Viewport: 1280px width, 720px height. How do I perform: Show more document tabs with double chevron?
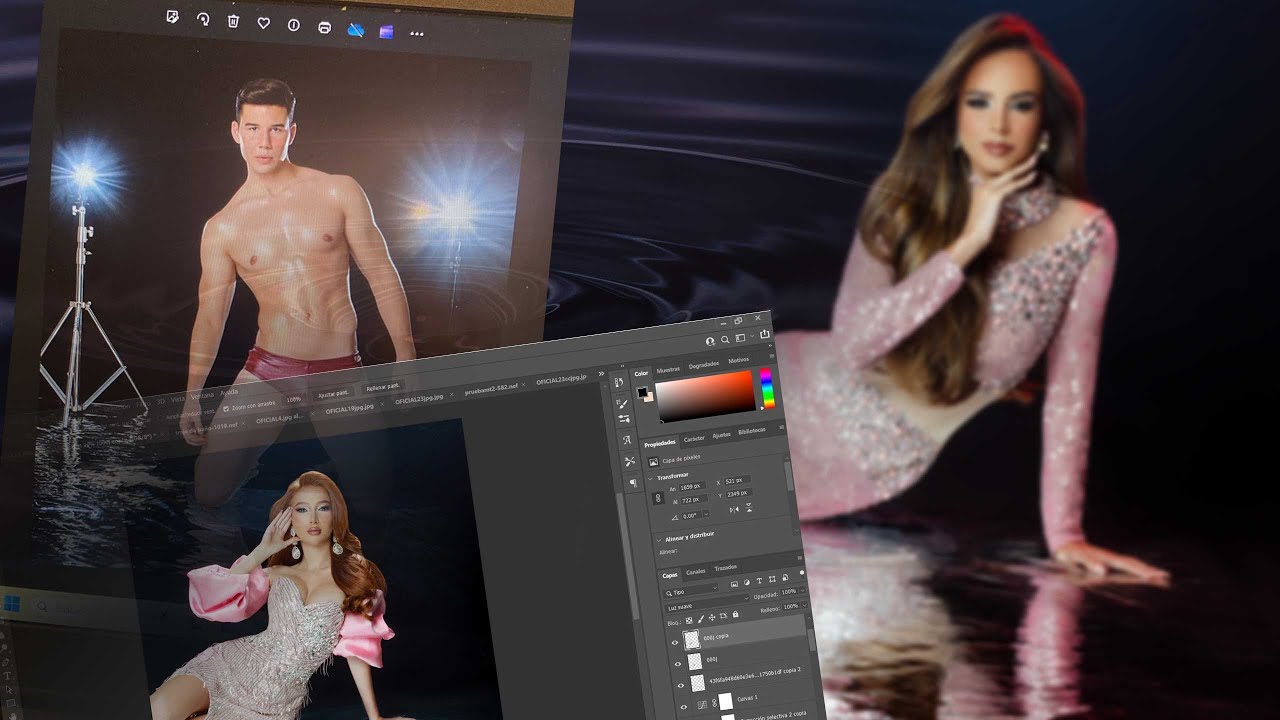click(601, 374)
